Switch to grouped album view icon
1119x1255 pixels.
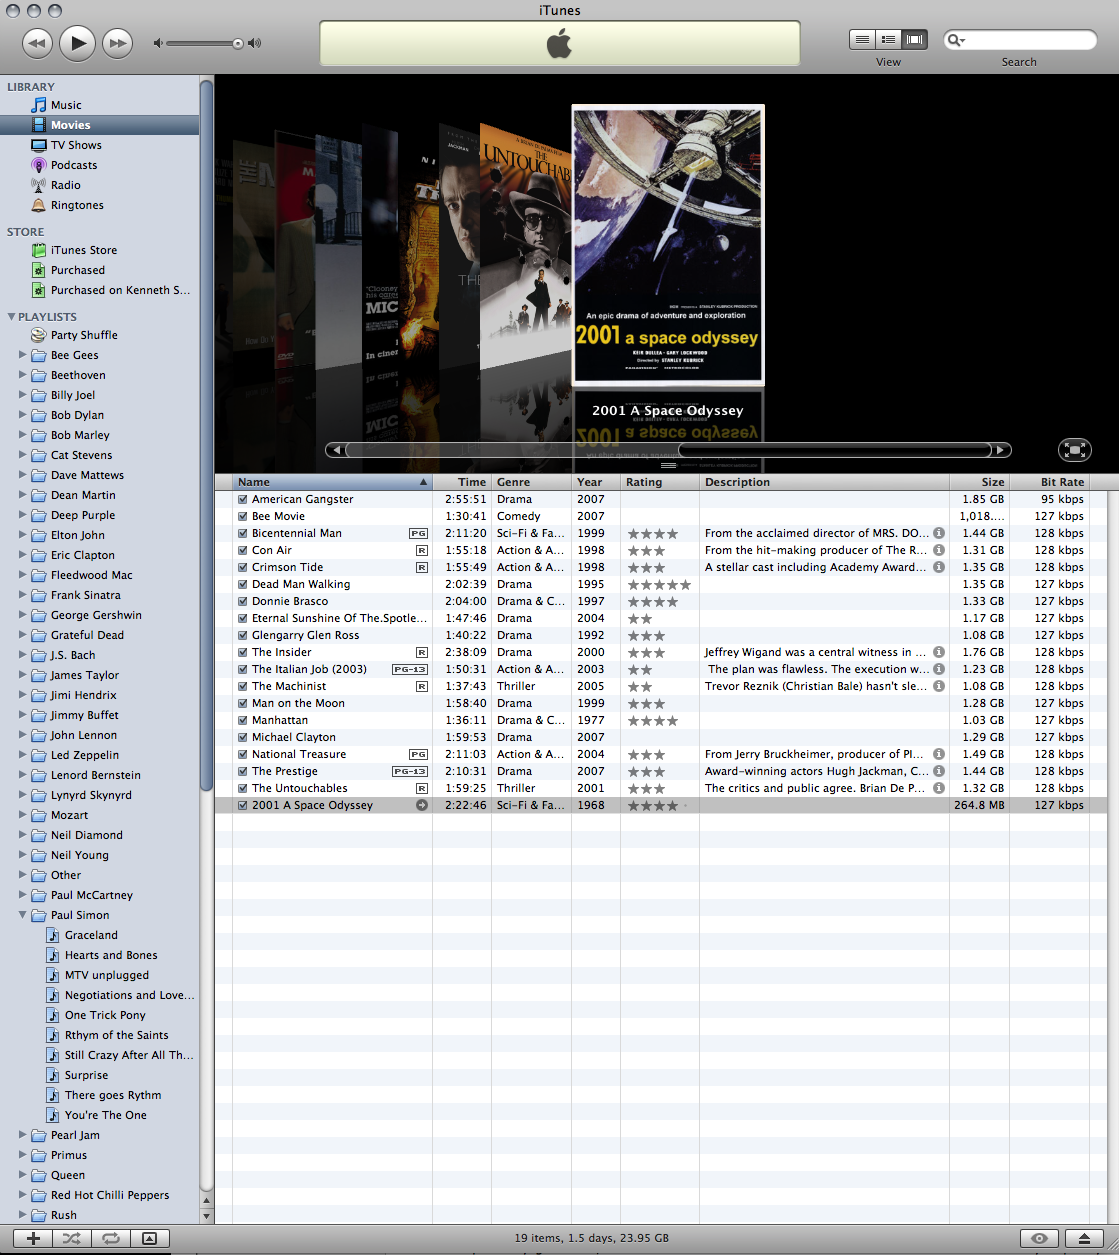pos(887,40)
